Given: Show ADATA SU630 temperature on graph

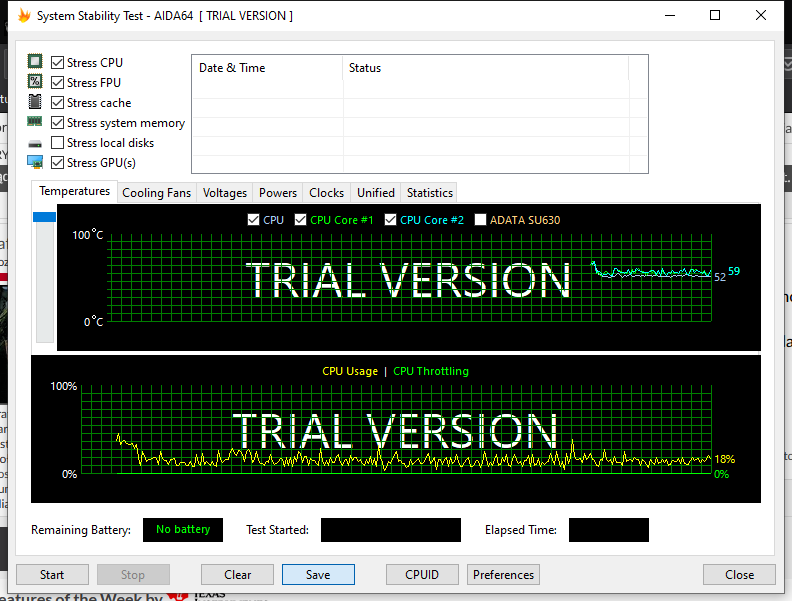Looking at the screenshot, I should click(x=480, y=220).
